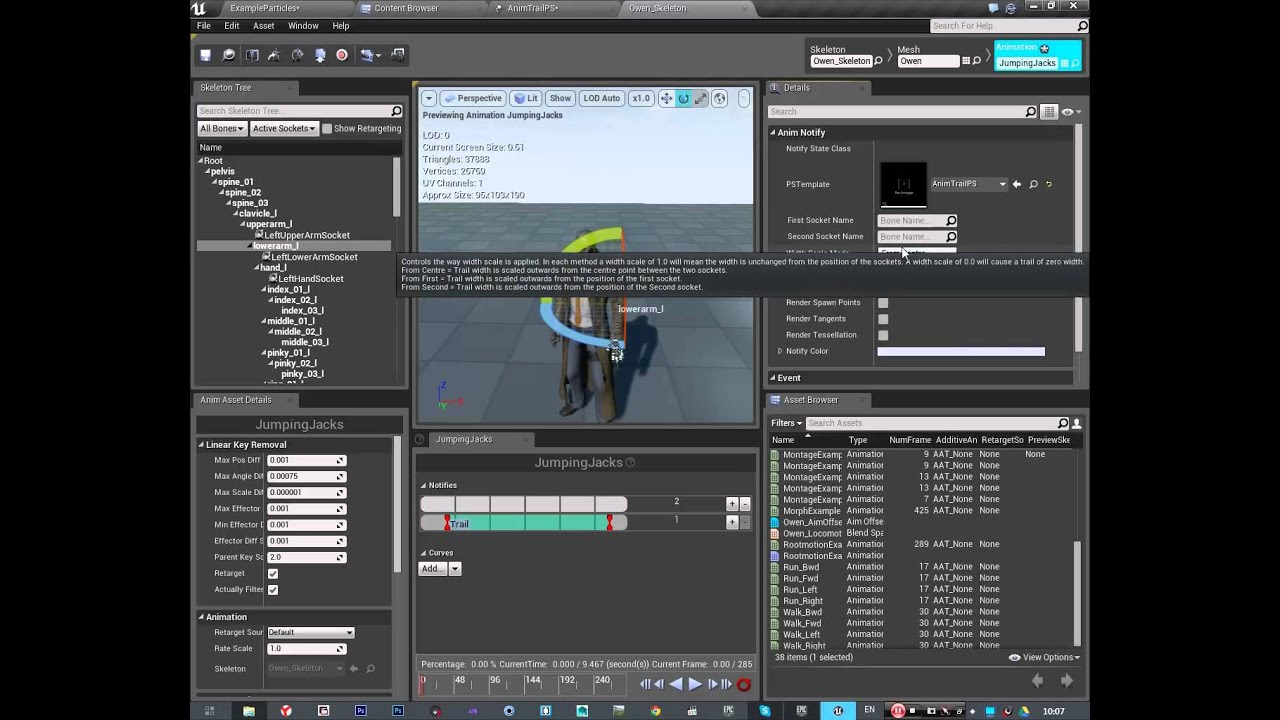1280x720 pixels.
Task: Click the search icon in First Socket Name
Action: click(951, 220)
